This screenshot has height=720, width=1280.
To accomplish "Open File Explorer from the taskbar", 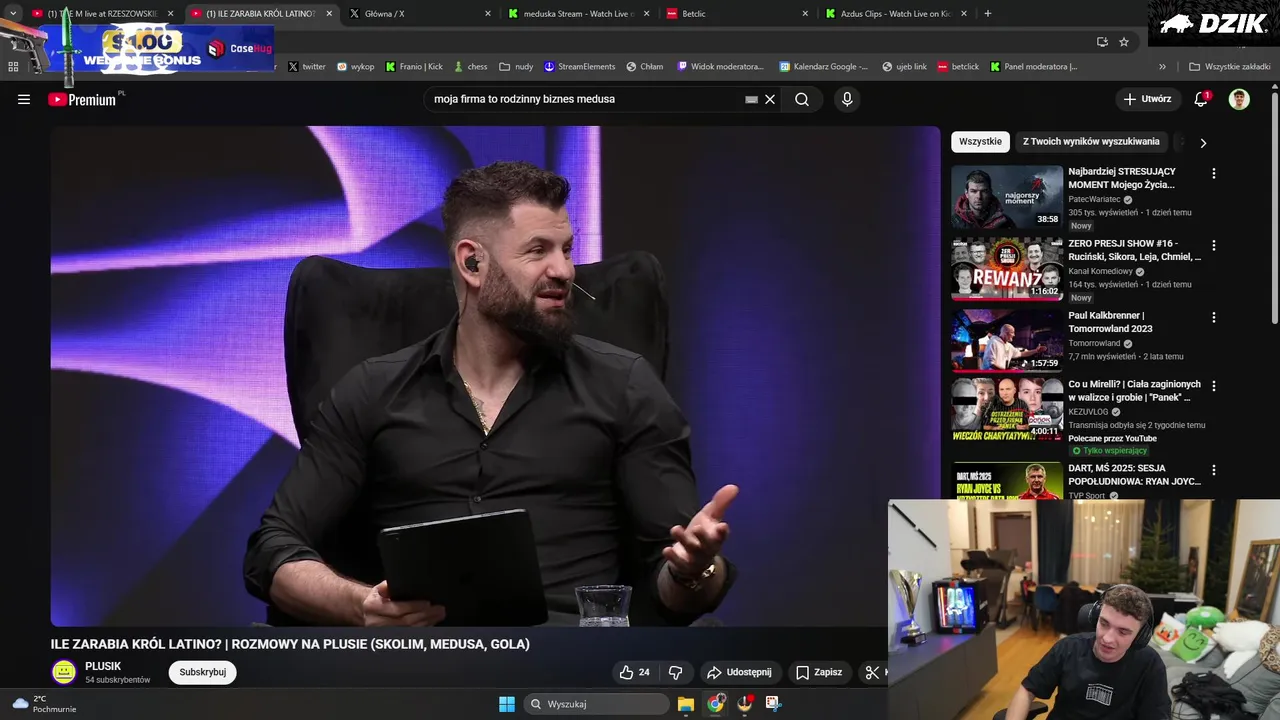I will pyautogui.click(x=685, y=704).
